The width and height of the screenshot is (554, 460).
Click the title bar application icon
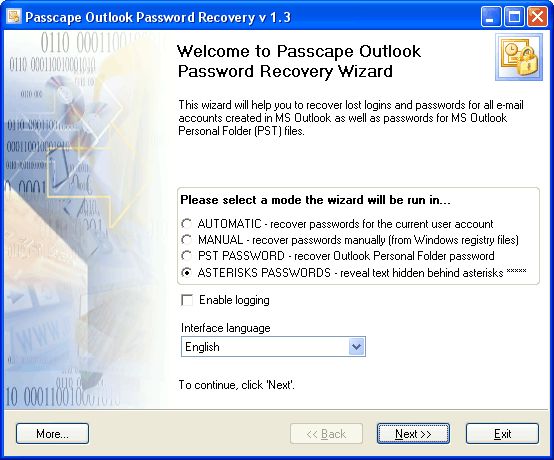coord(14,16)
